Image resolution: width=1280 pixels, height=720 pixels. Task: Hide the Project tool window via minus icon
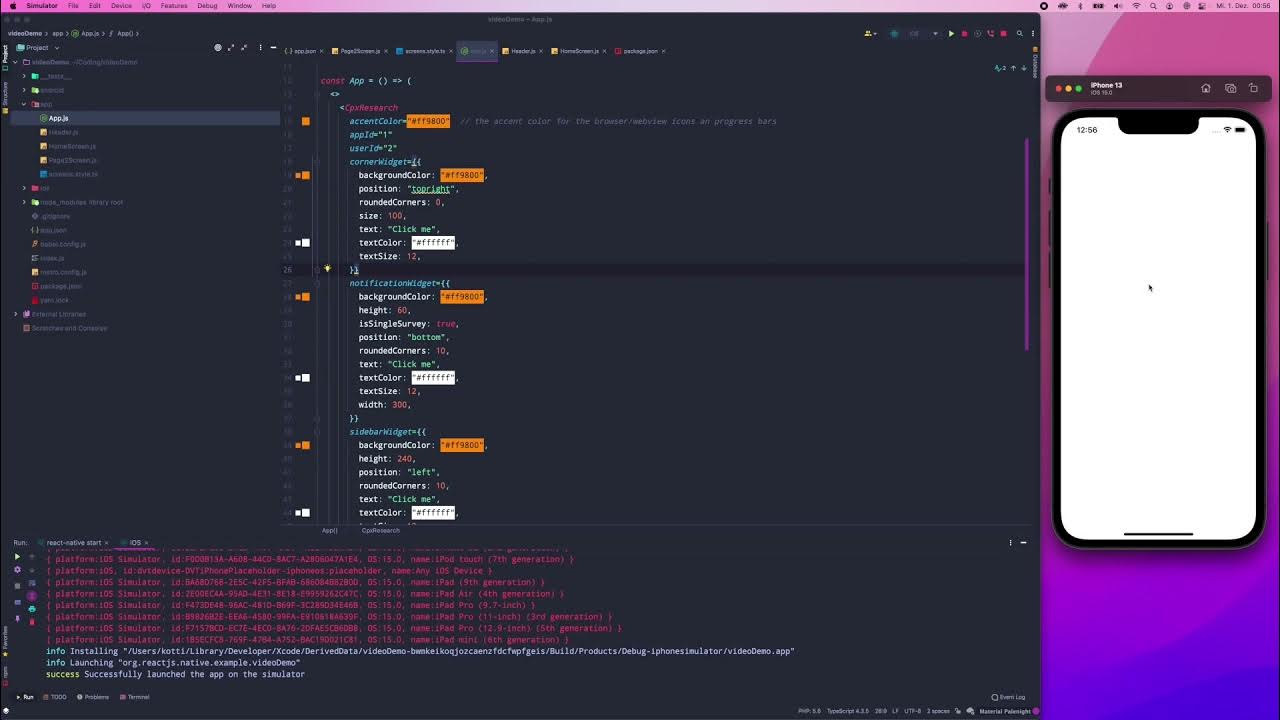click(x=274, y=48)
